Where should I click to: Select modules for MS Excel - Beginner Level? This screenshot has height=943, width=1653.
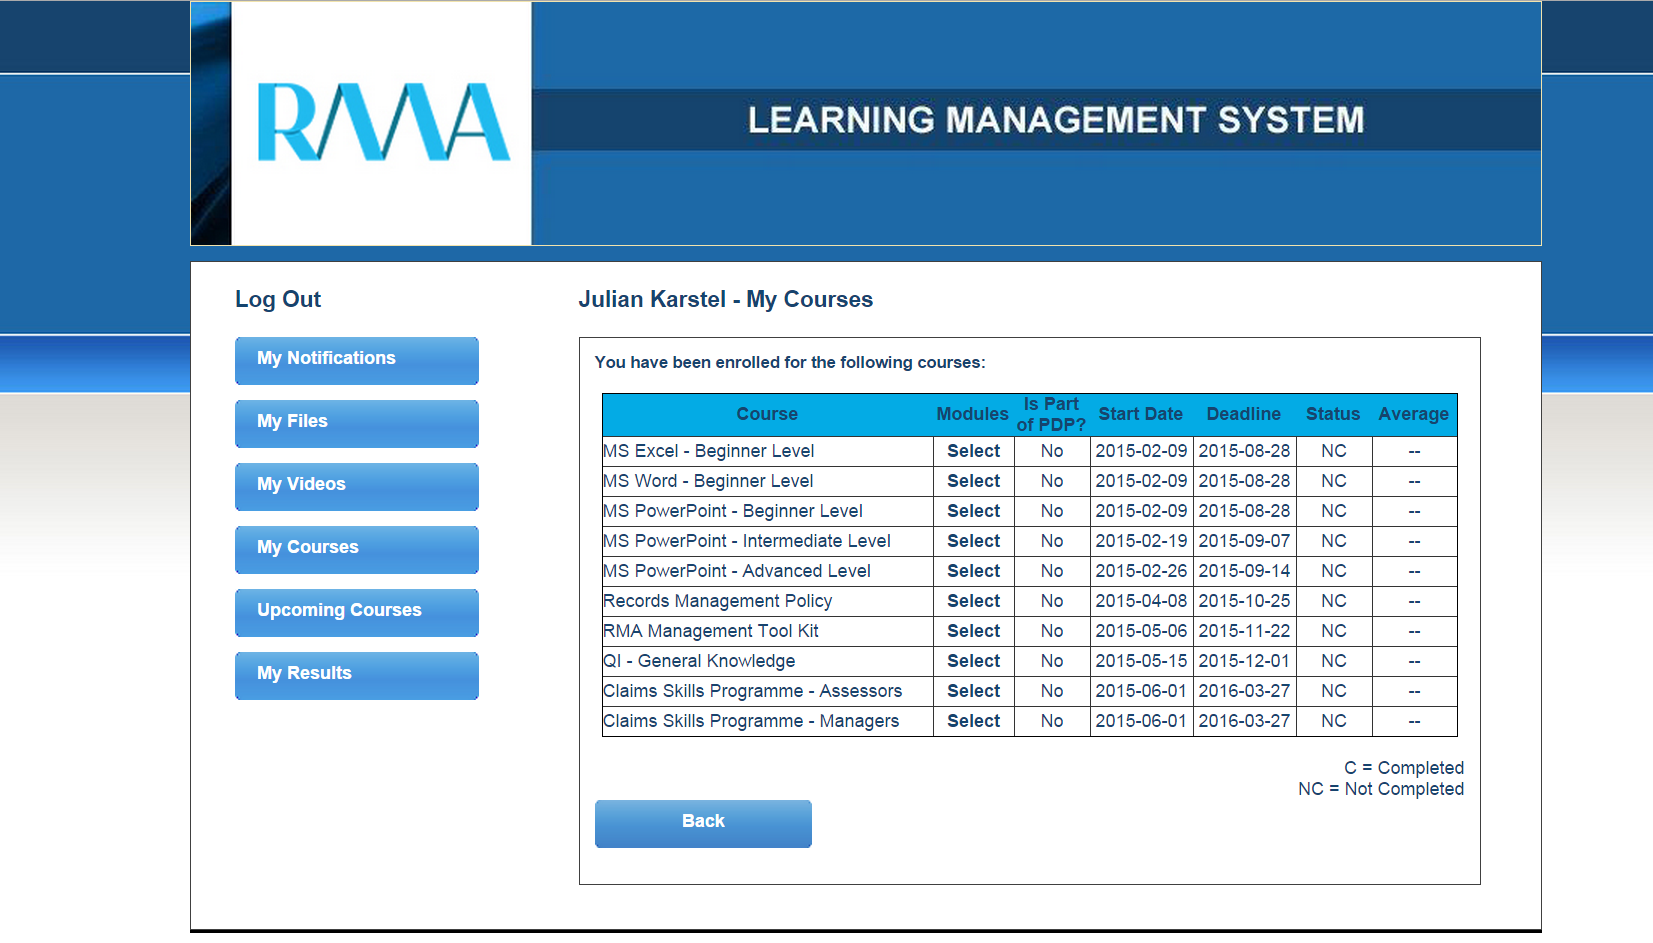974,451
